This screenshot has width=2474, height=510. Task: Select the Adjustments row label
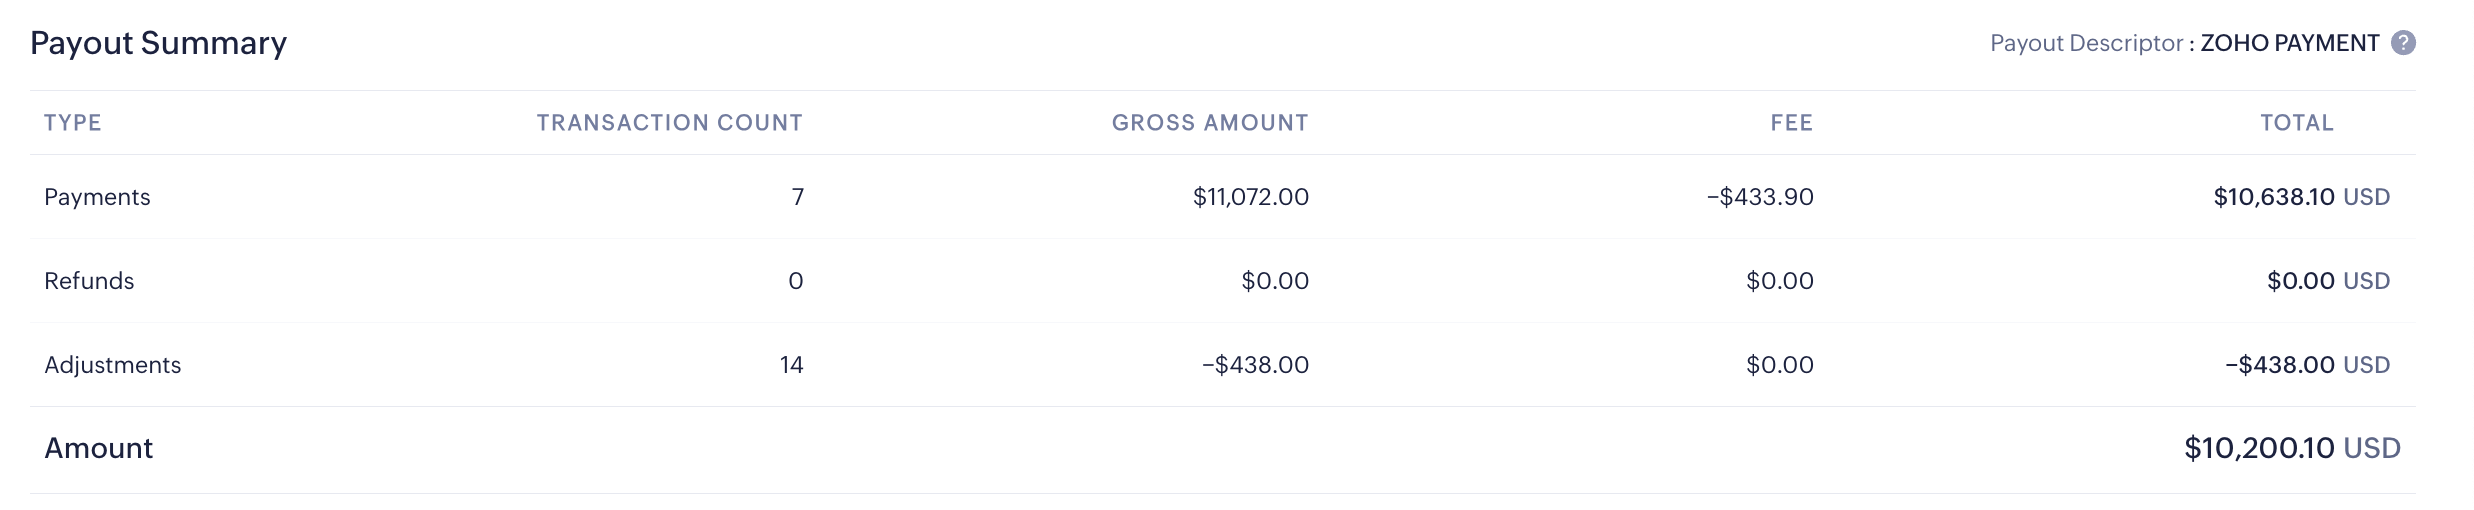tap(112, 365)
